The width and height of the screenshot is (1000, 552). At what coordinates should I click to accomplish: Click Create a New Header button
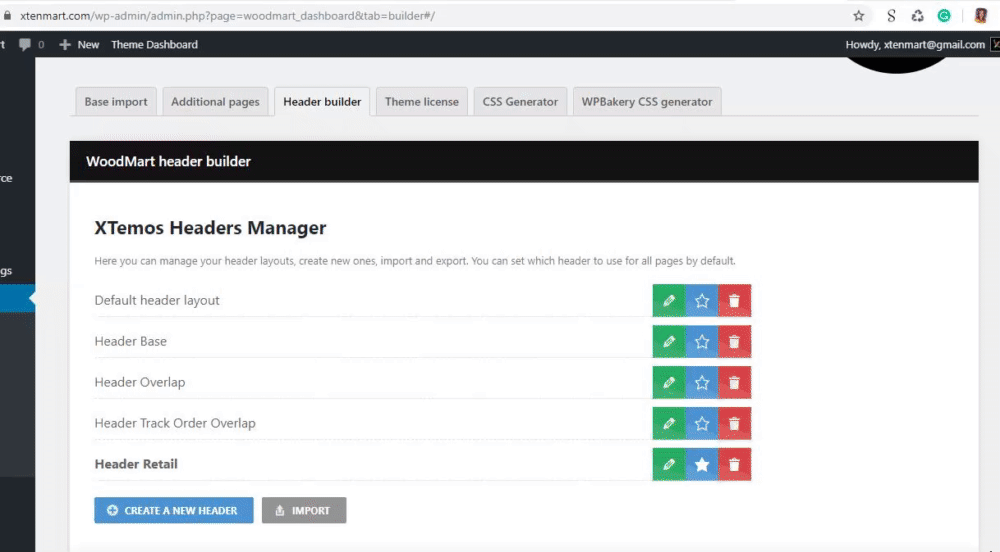click(x=173, y=511)
